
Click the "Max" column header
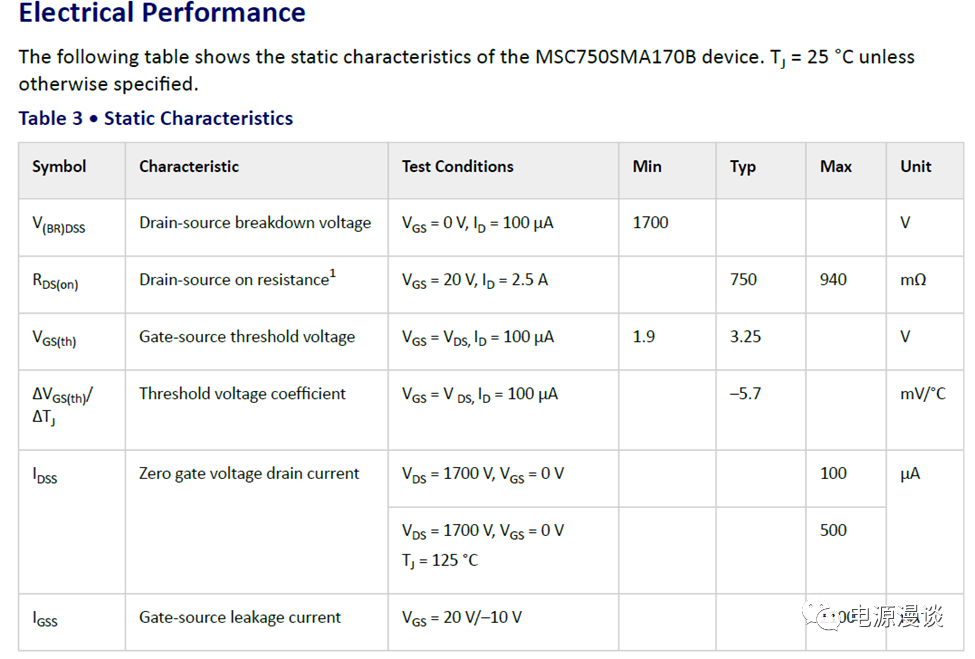click(836, 167)
